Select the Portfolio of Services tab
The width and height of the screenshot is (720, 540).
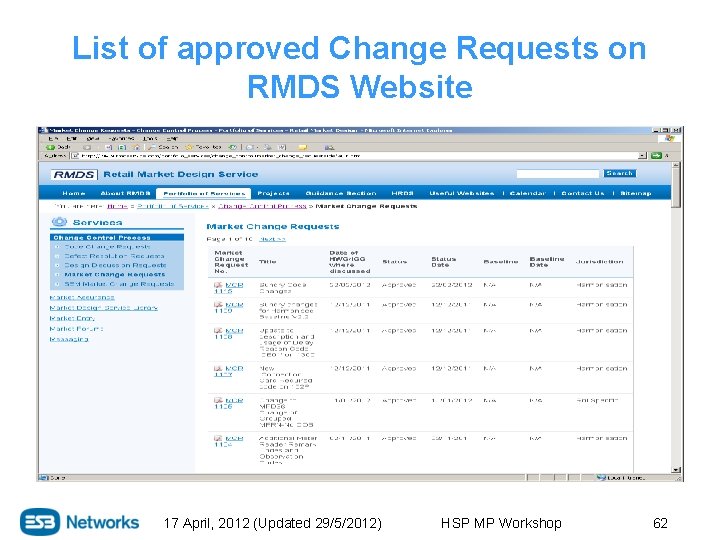(204, 193)
